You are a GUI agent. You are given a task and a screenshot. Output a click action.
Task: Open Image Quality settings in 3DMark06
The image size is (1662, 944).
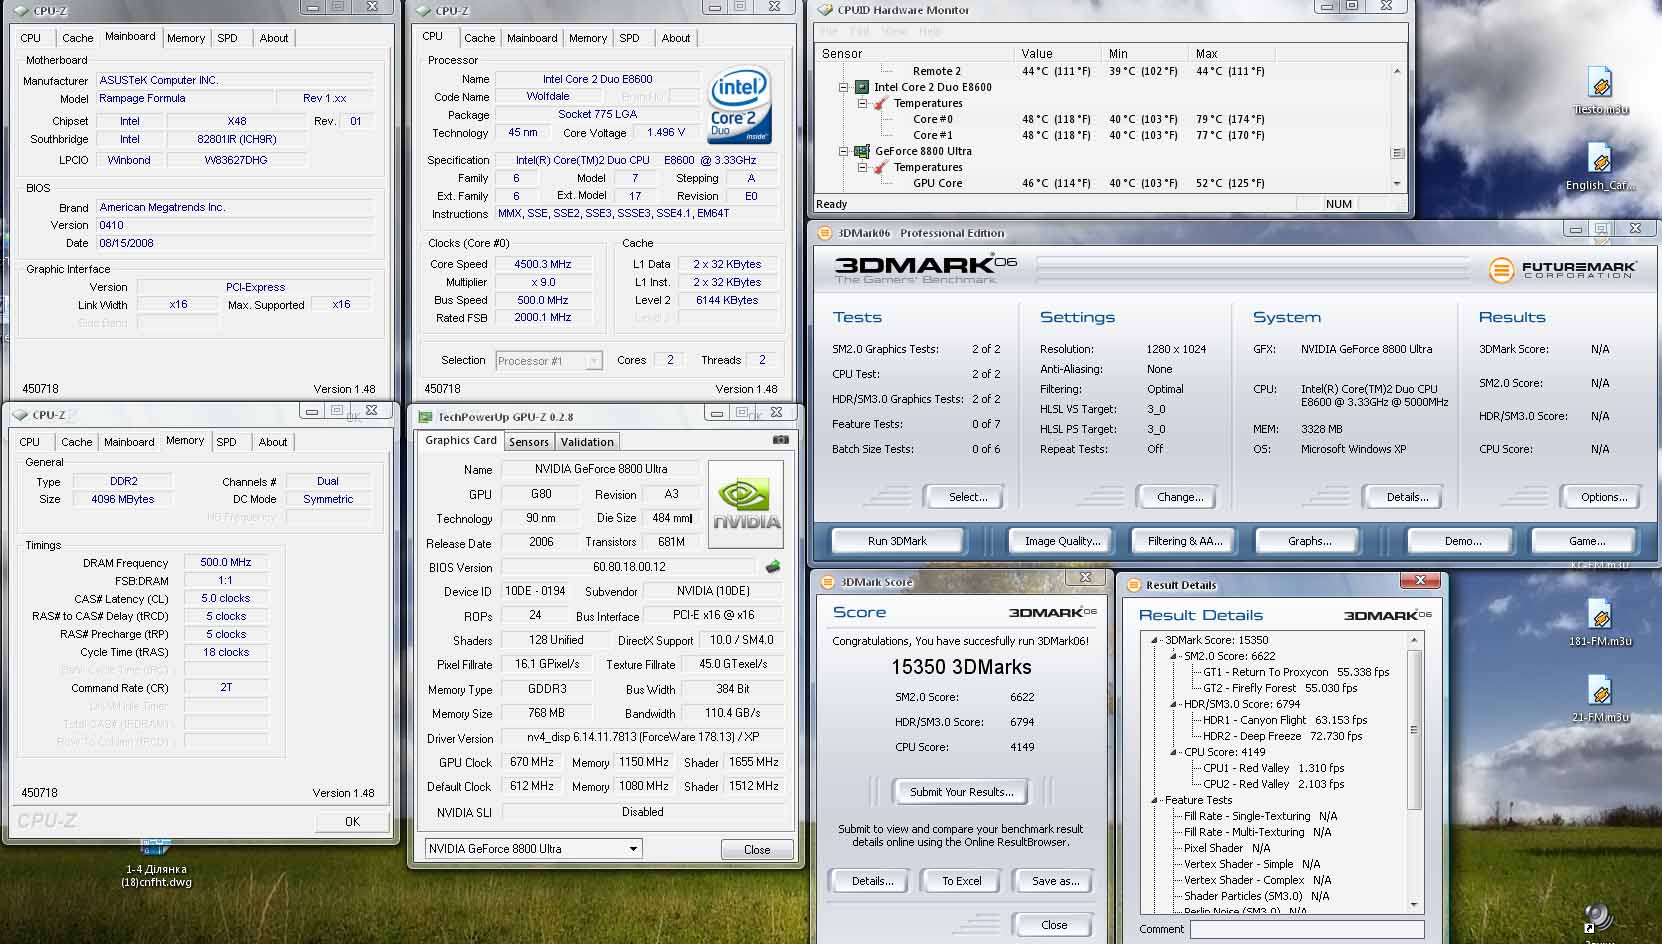pyautogui.click(x=1062, y=541)
